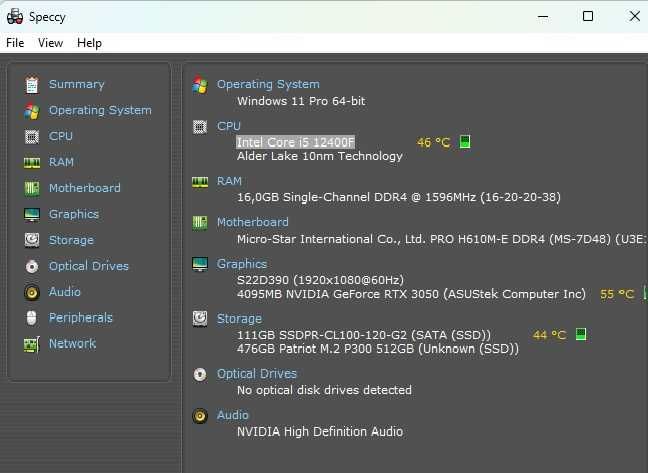
Task: Click the RAM icon in summary panel
Action: coord(200,182)
